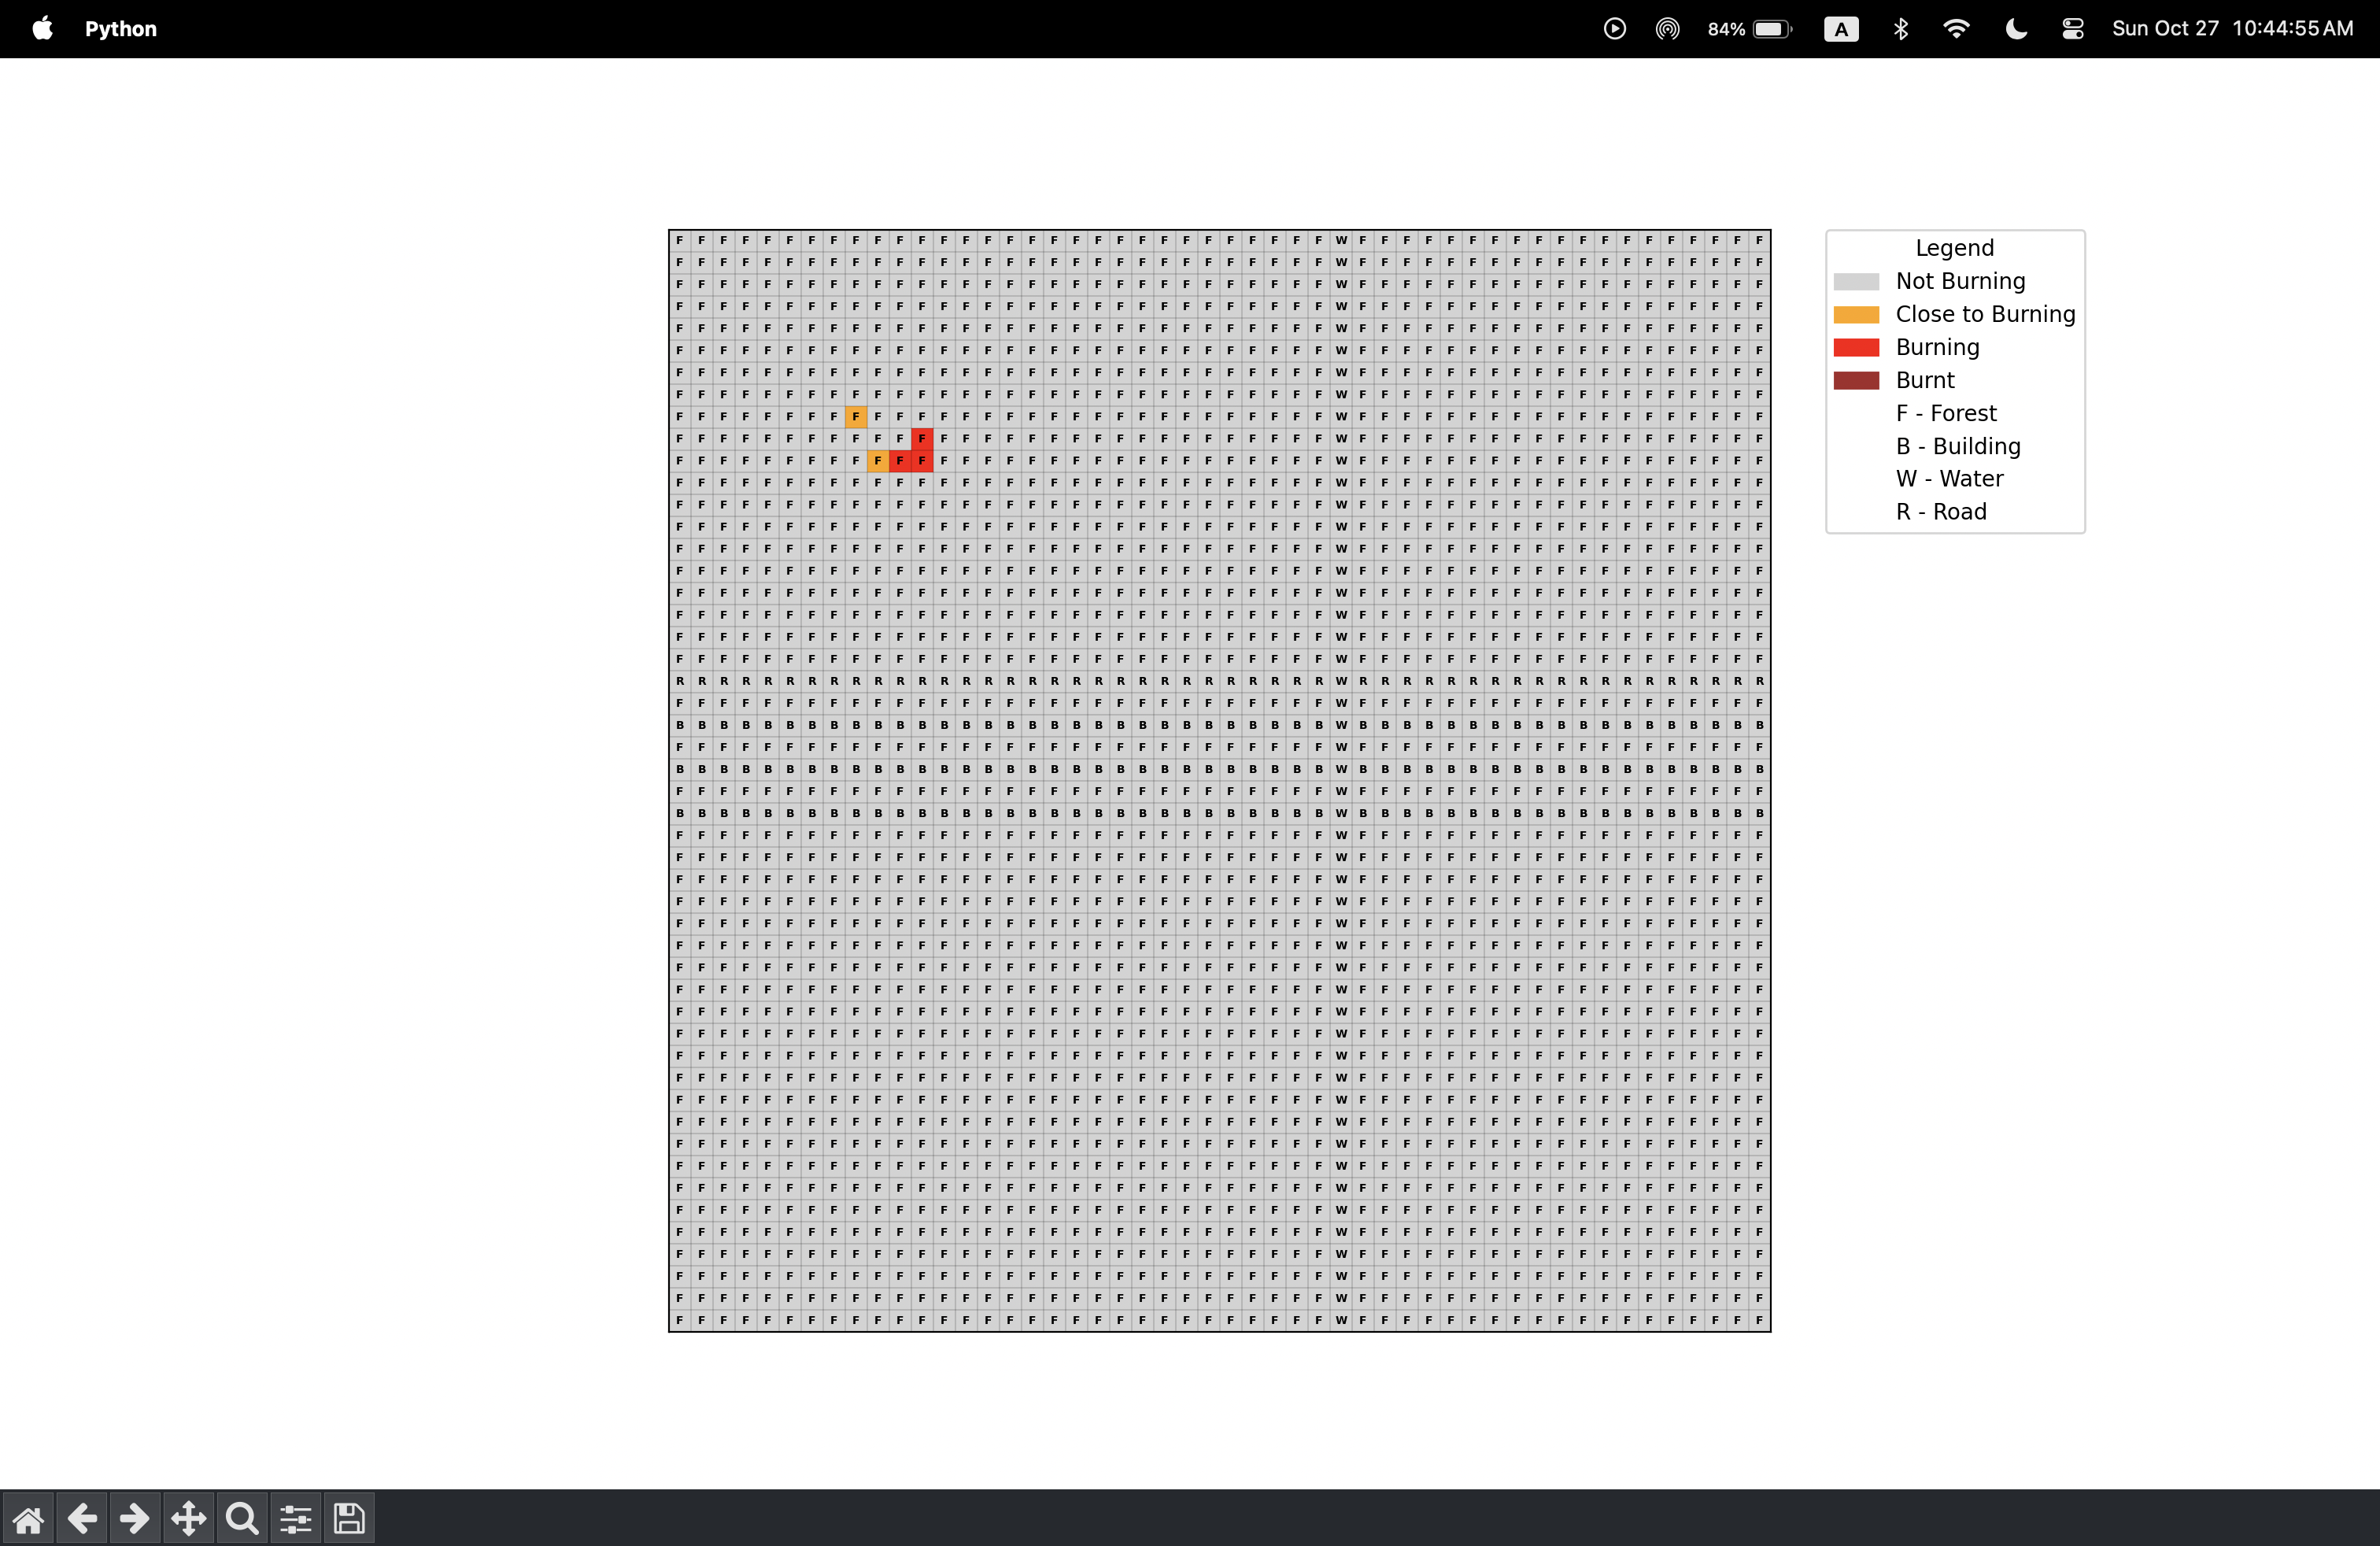Viewport: 2380px width, 1546px height.
Task: Click the top burning red grid cell
Action: pyautogui.click(x=922, y=438)
